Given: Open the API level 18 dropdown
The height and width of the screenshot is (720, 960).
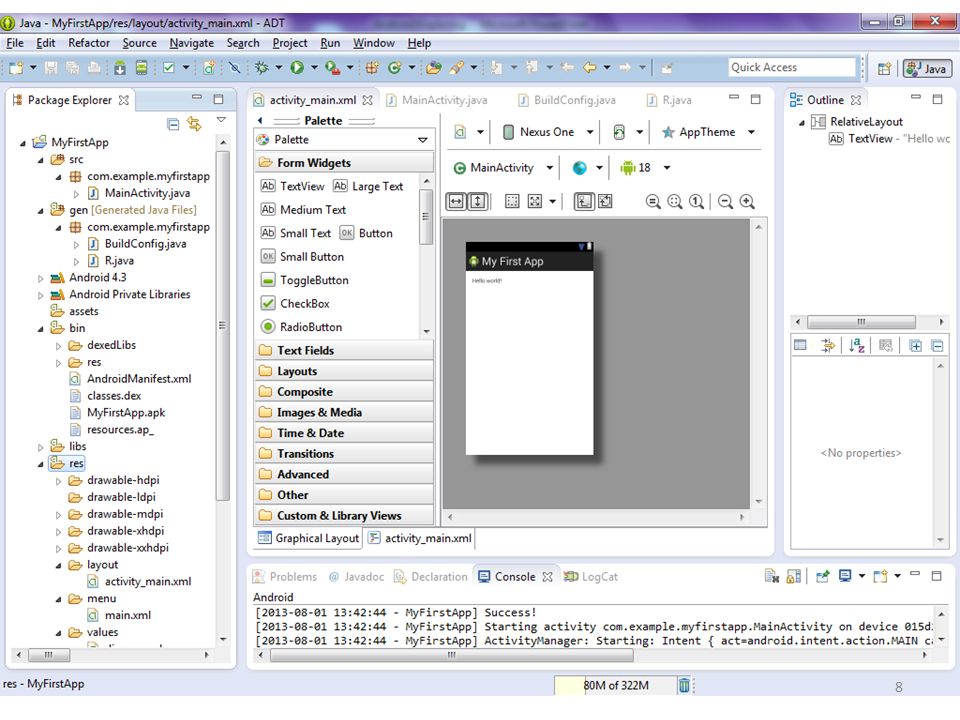Looking at the screenshot, I should pos(667,168).
